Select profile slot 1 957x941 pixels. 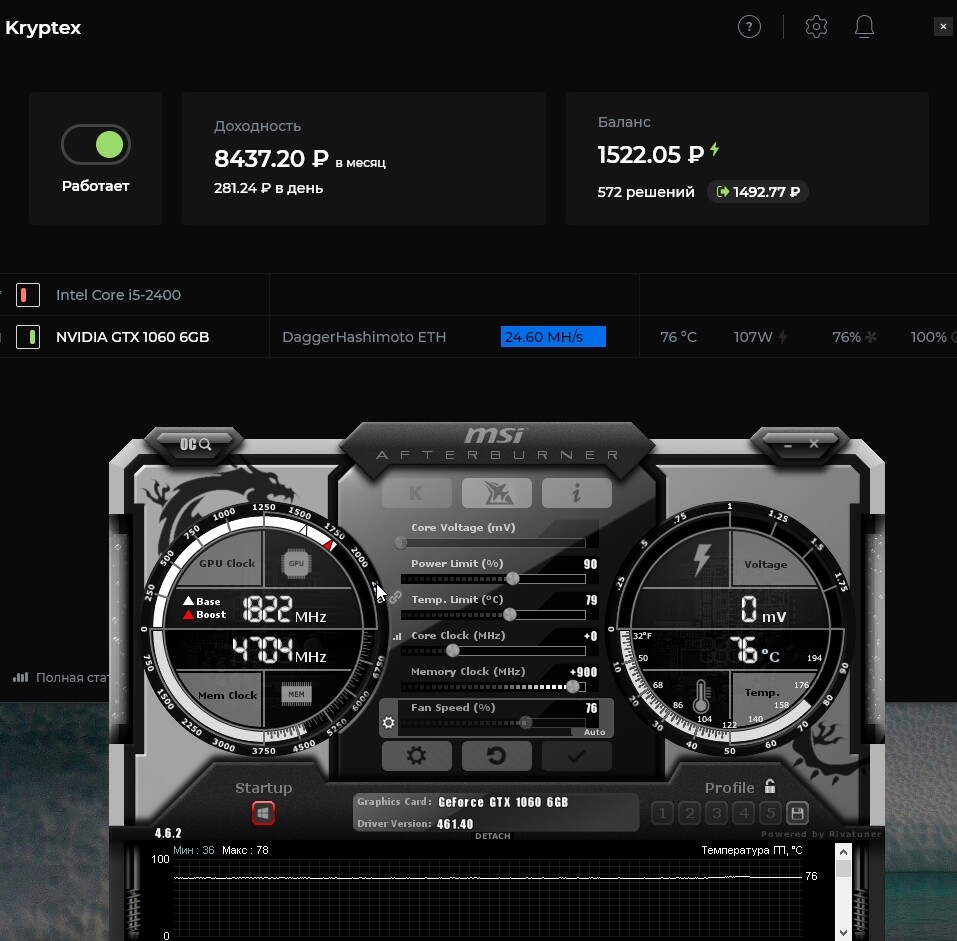point(661,813)
